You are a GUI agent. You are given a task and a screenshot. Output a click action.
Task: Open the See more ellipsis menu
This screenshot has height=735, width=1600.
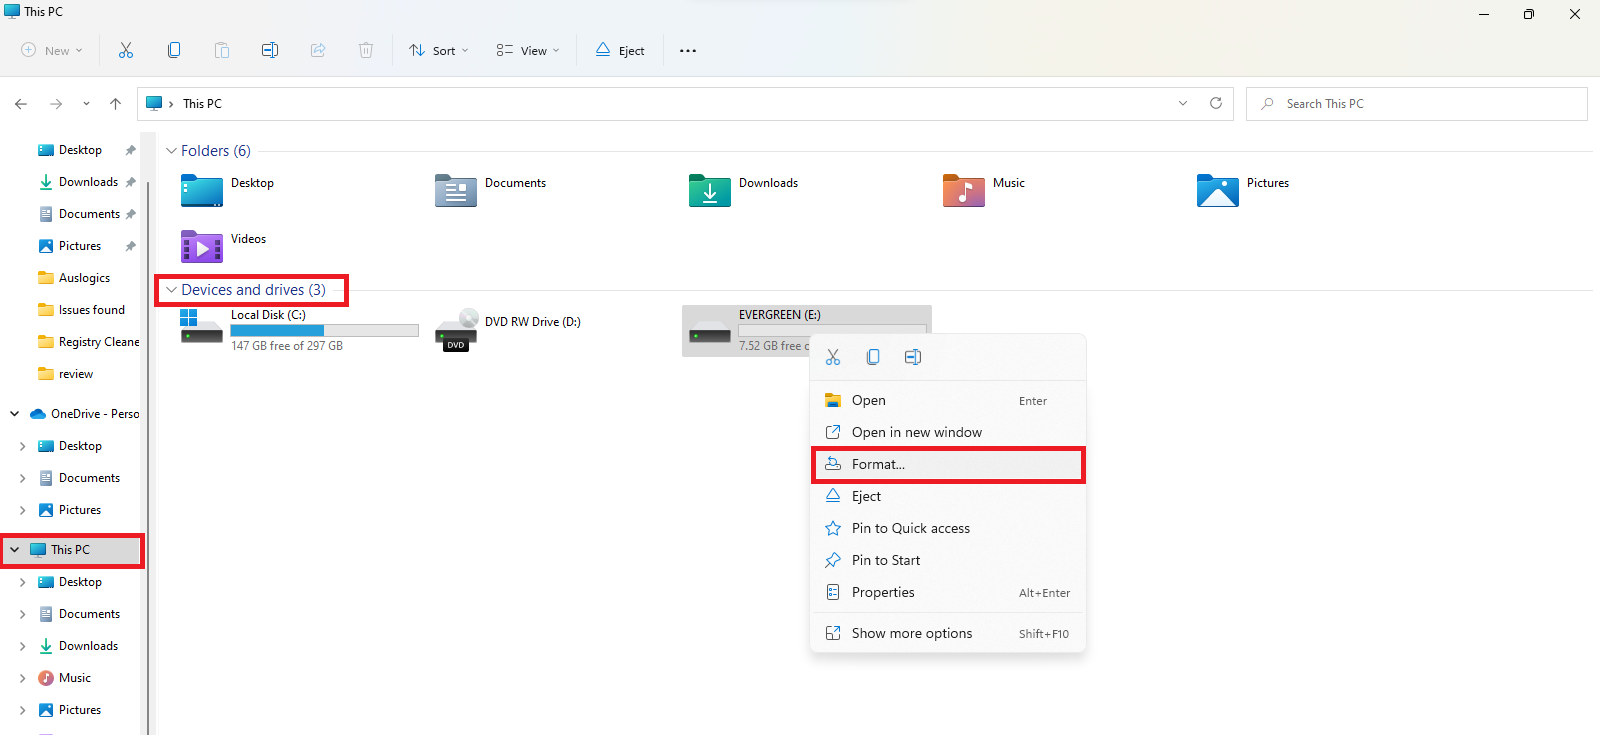(688, 51)
